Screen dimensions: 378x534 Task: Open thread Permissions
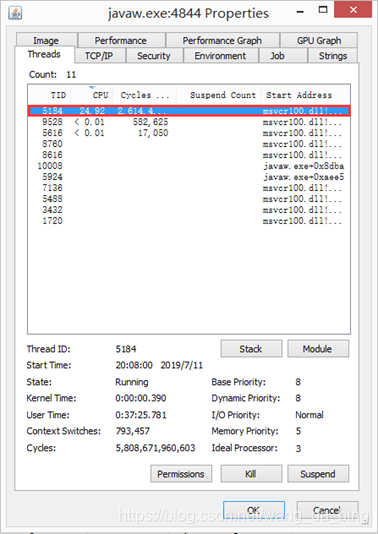[x=181, y=474]
